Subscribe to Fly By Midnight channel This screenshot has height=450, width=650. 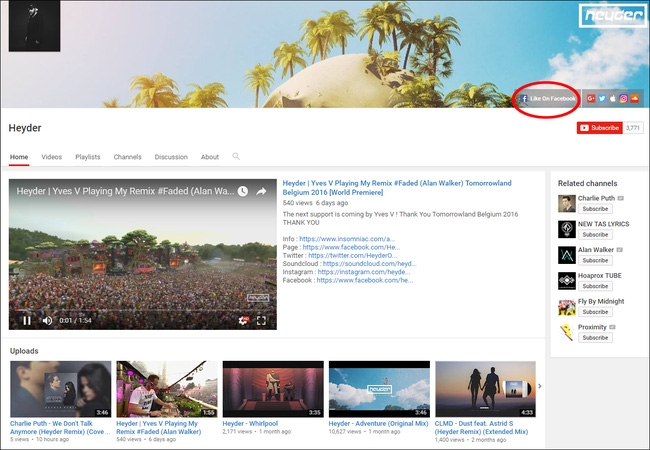point(595,312)
